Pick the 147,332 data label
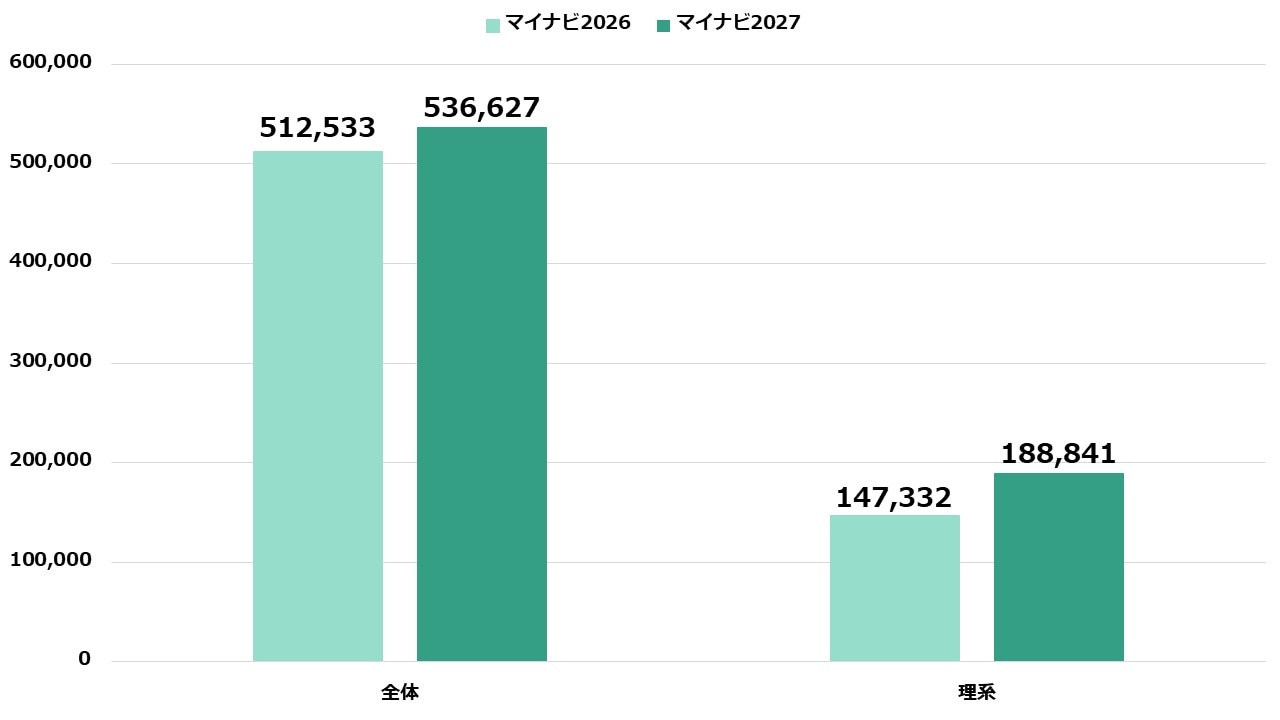 coord(894,497)
